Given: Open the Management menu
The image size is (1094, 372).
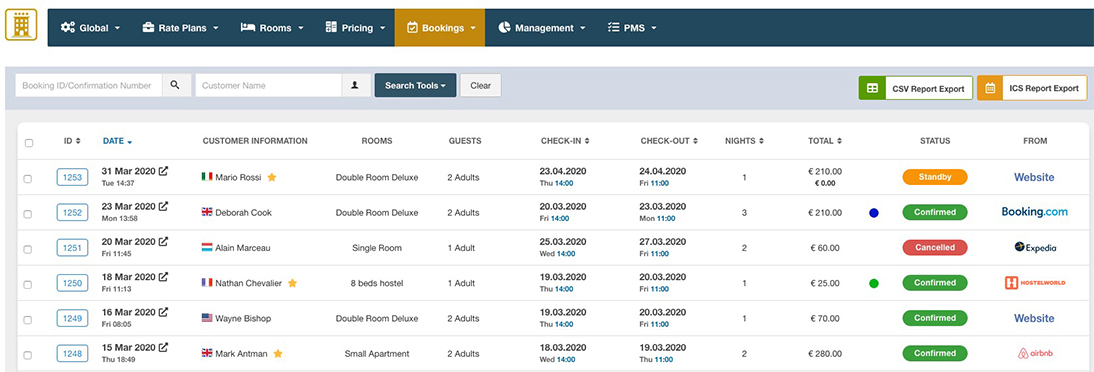Looking at the screenshot, I should 541,28.
